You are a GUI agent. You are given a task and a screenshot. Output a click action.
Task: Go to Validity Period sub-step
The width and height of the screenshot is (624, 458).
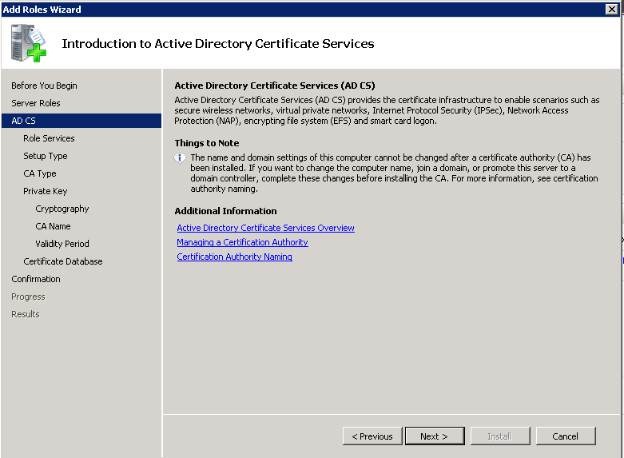(62, 244)
